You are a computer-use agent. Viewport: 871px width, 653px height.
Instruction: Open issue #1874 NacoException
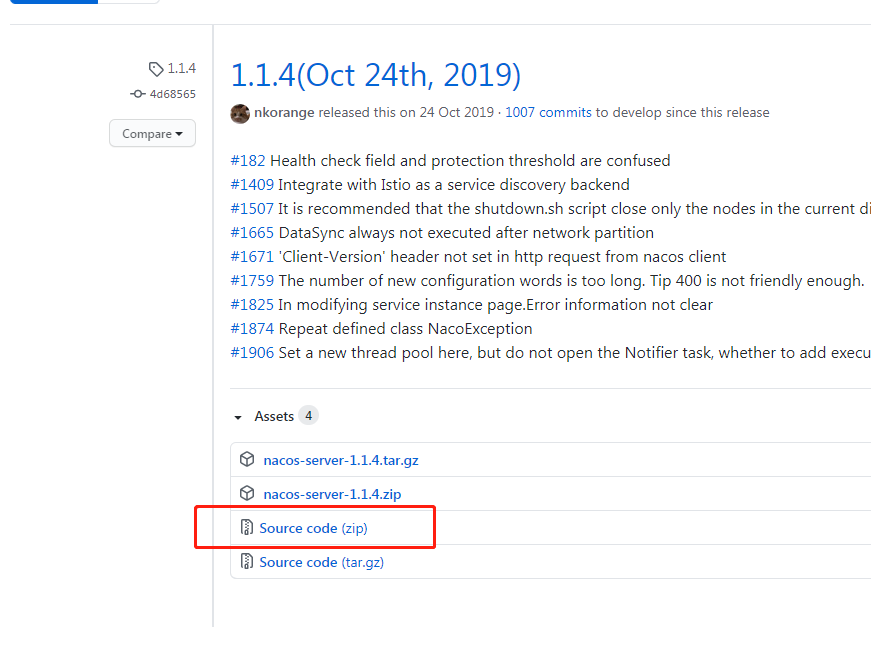coord(252,329)
